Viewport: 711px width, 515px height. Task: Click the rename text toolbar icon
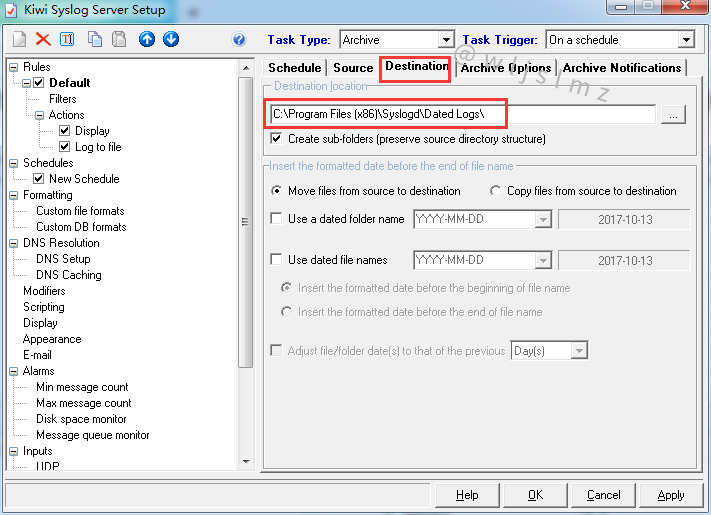point(67,39)
